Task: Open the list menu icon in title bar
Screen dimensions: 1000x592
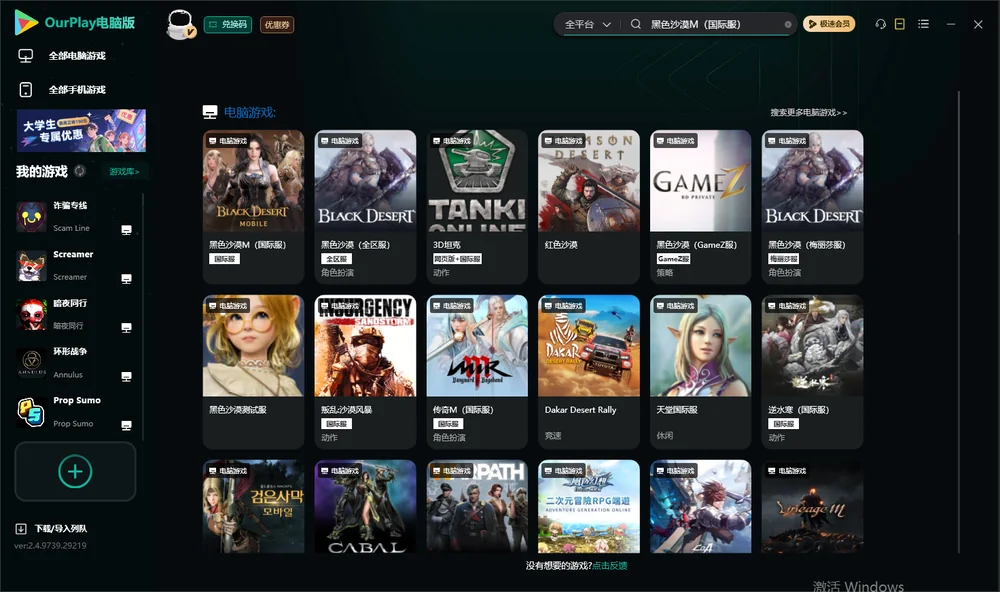Action: click(923, 24)
